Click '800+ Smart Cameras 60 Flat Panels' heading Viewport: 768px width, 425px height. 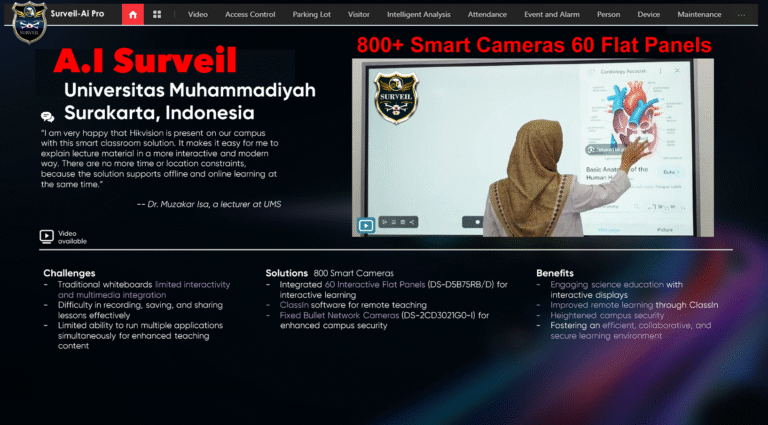534,45
